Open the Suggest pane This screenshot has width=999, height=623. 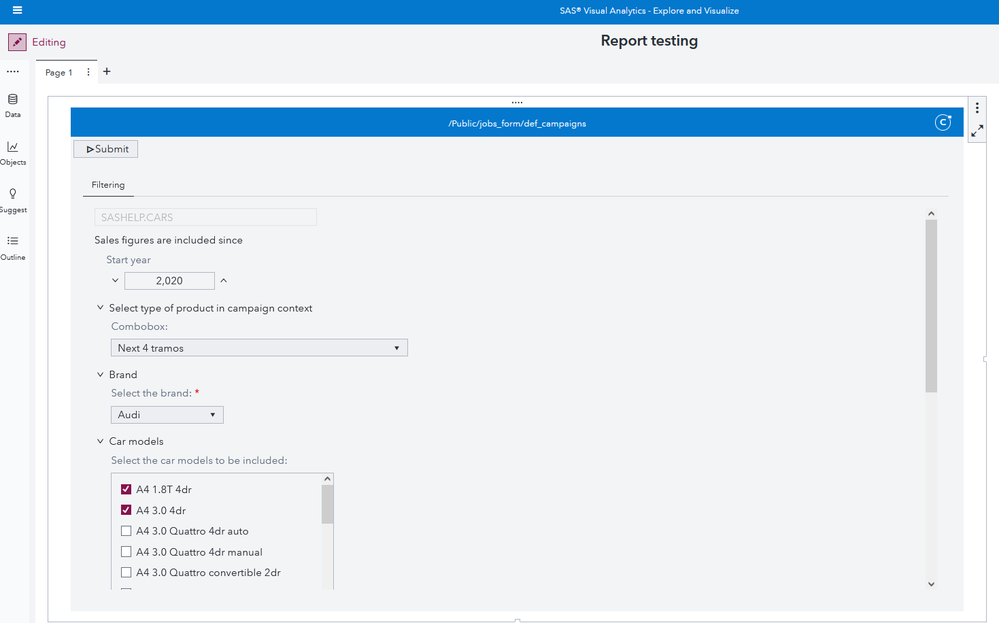pos(13,199)
